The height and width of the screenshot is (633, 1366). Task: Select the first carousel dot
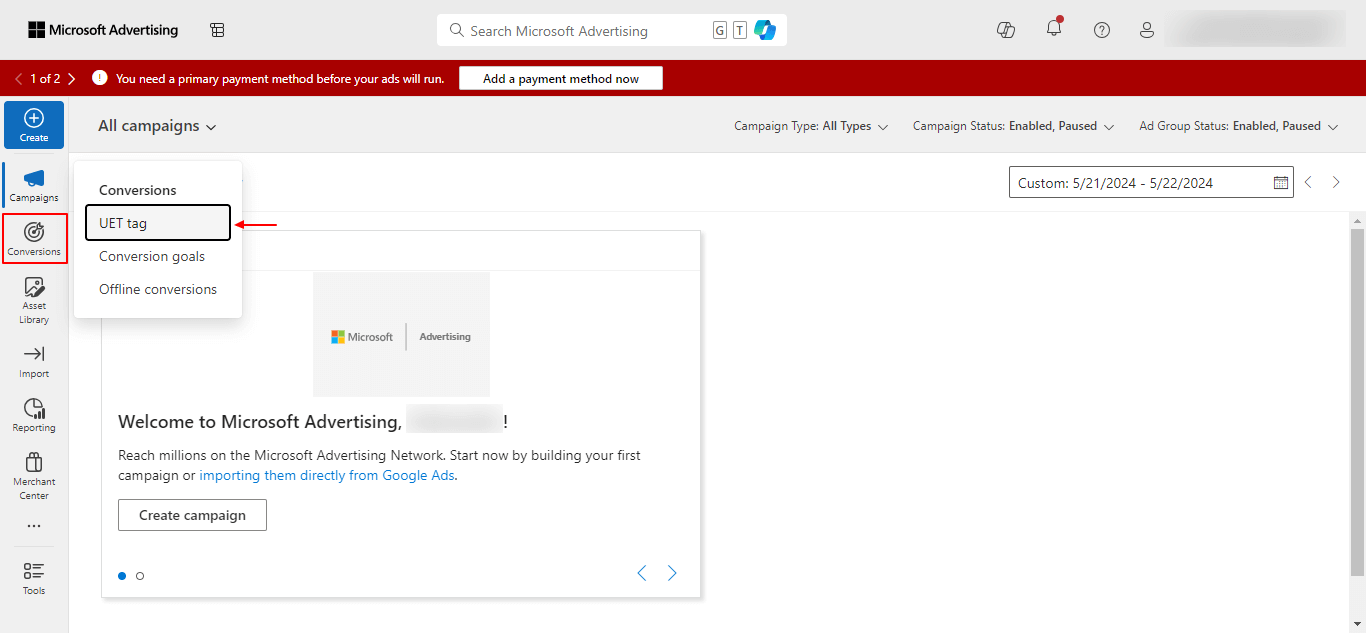coord(122,575)
